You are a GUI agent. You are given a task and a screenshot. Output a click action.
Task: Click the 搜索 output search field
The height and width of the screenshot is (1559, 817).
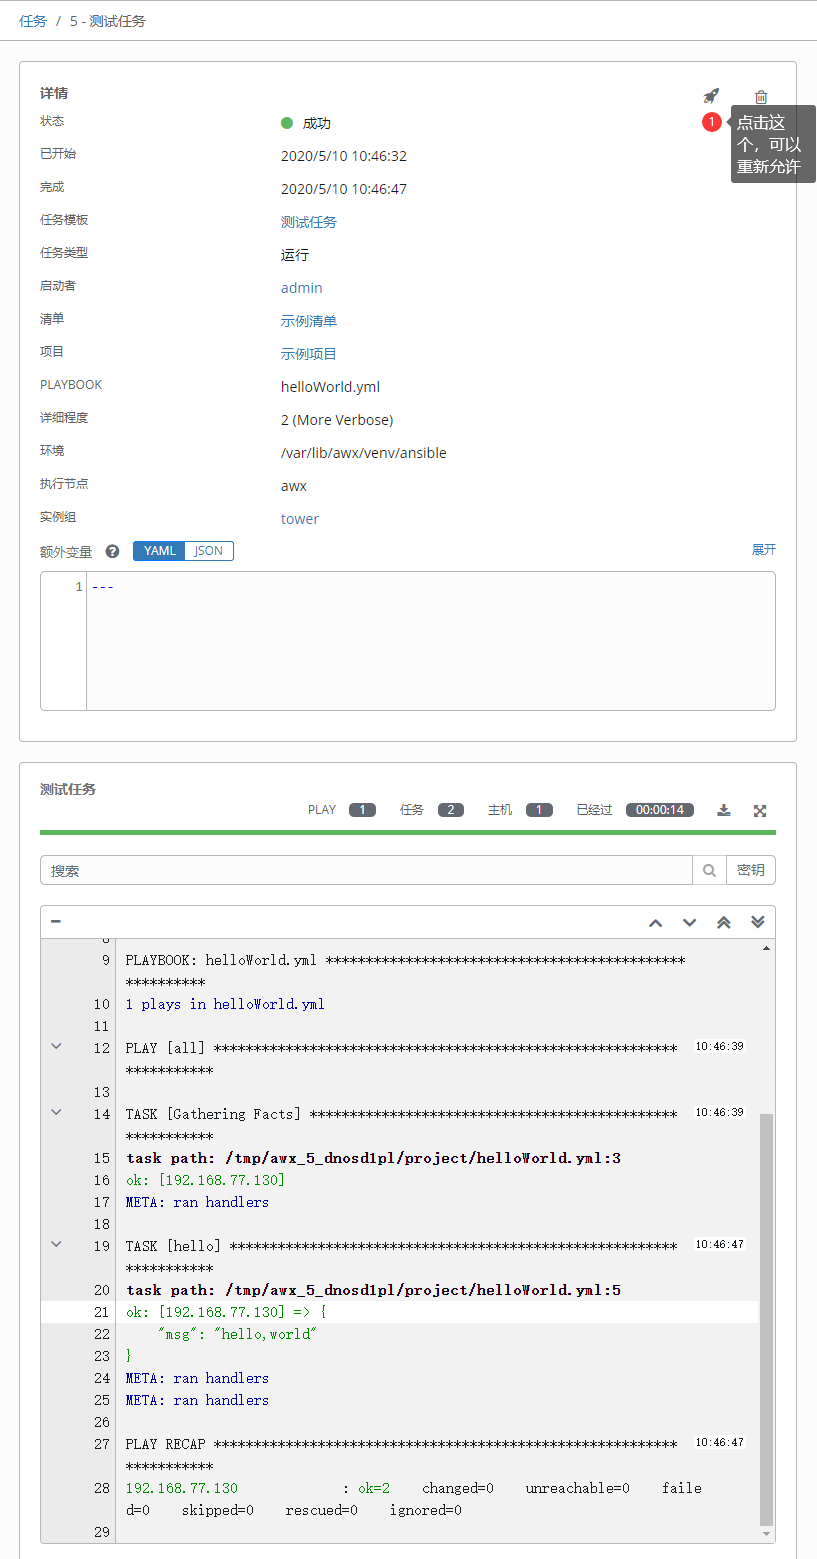click(x=366, y=870)
